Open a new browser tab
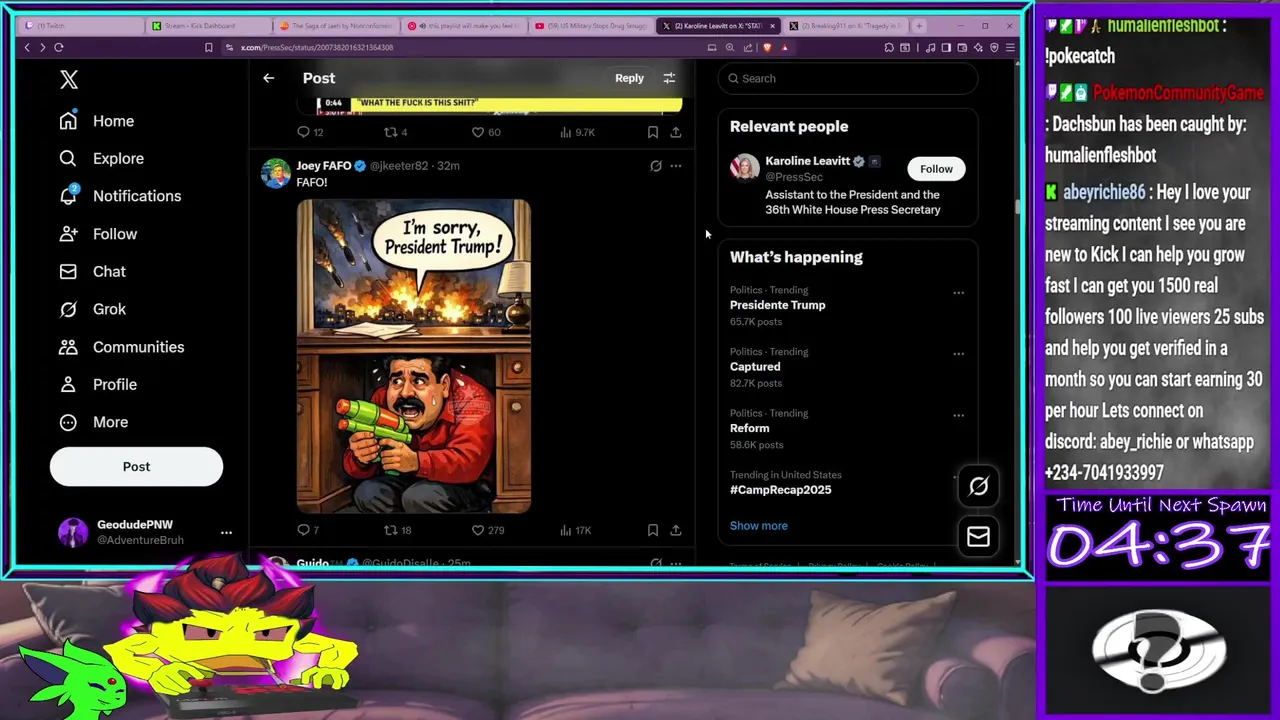 [x=919, y=26]
